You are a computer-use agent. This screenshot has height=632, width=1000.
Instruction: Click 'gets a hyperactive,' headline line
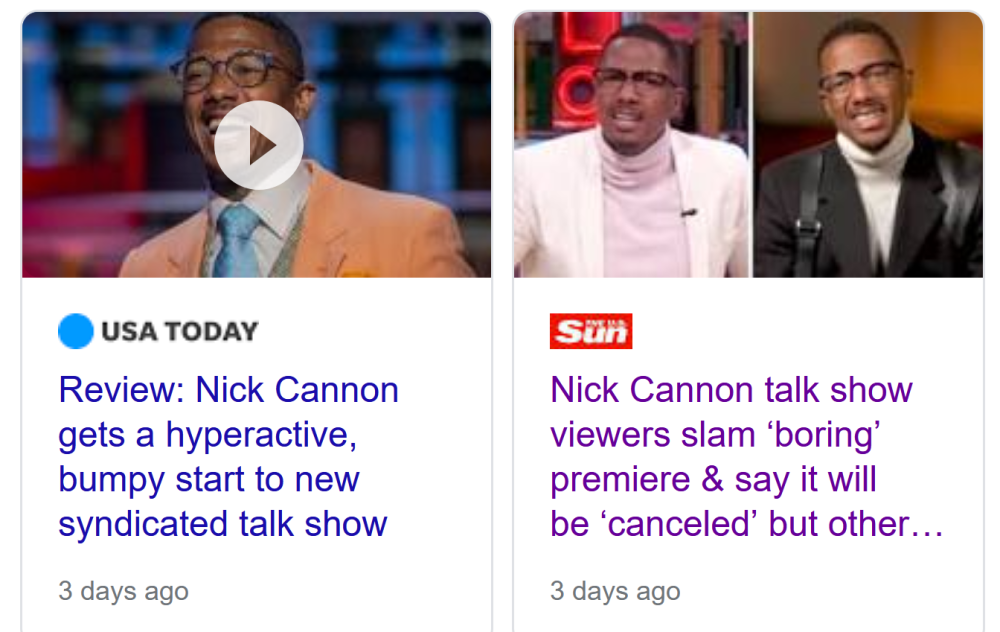coord(208,435)
